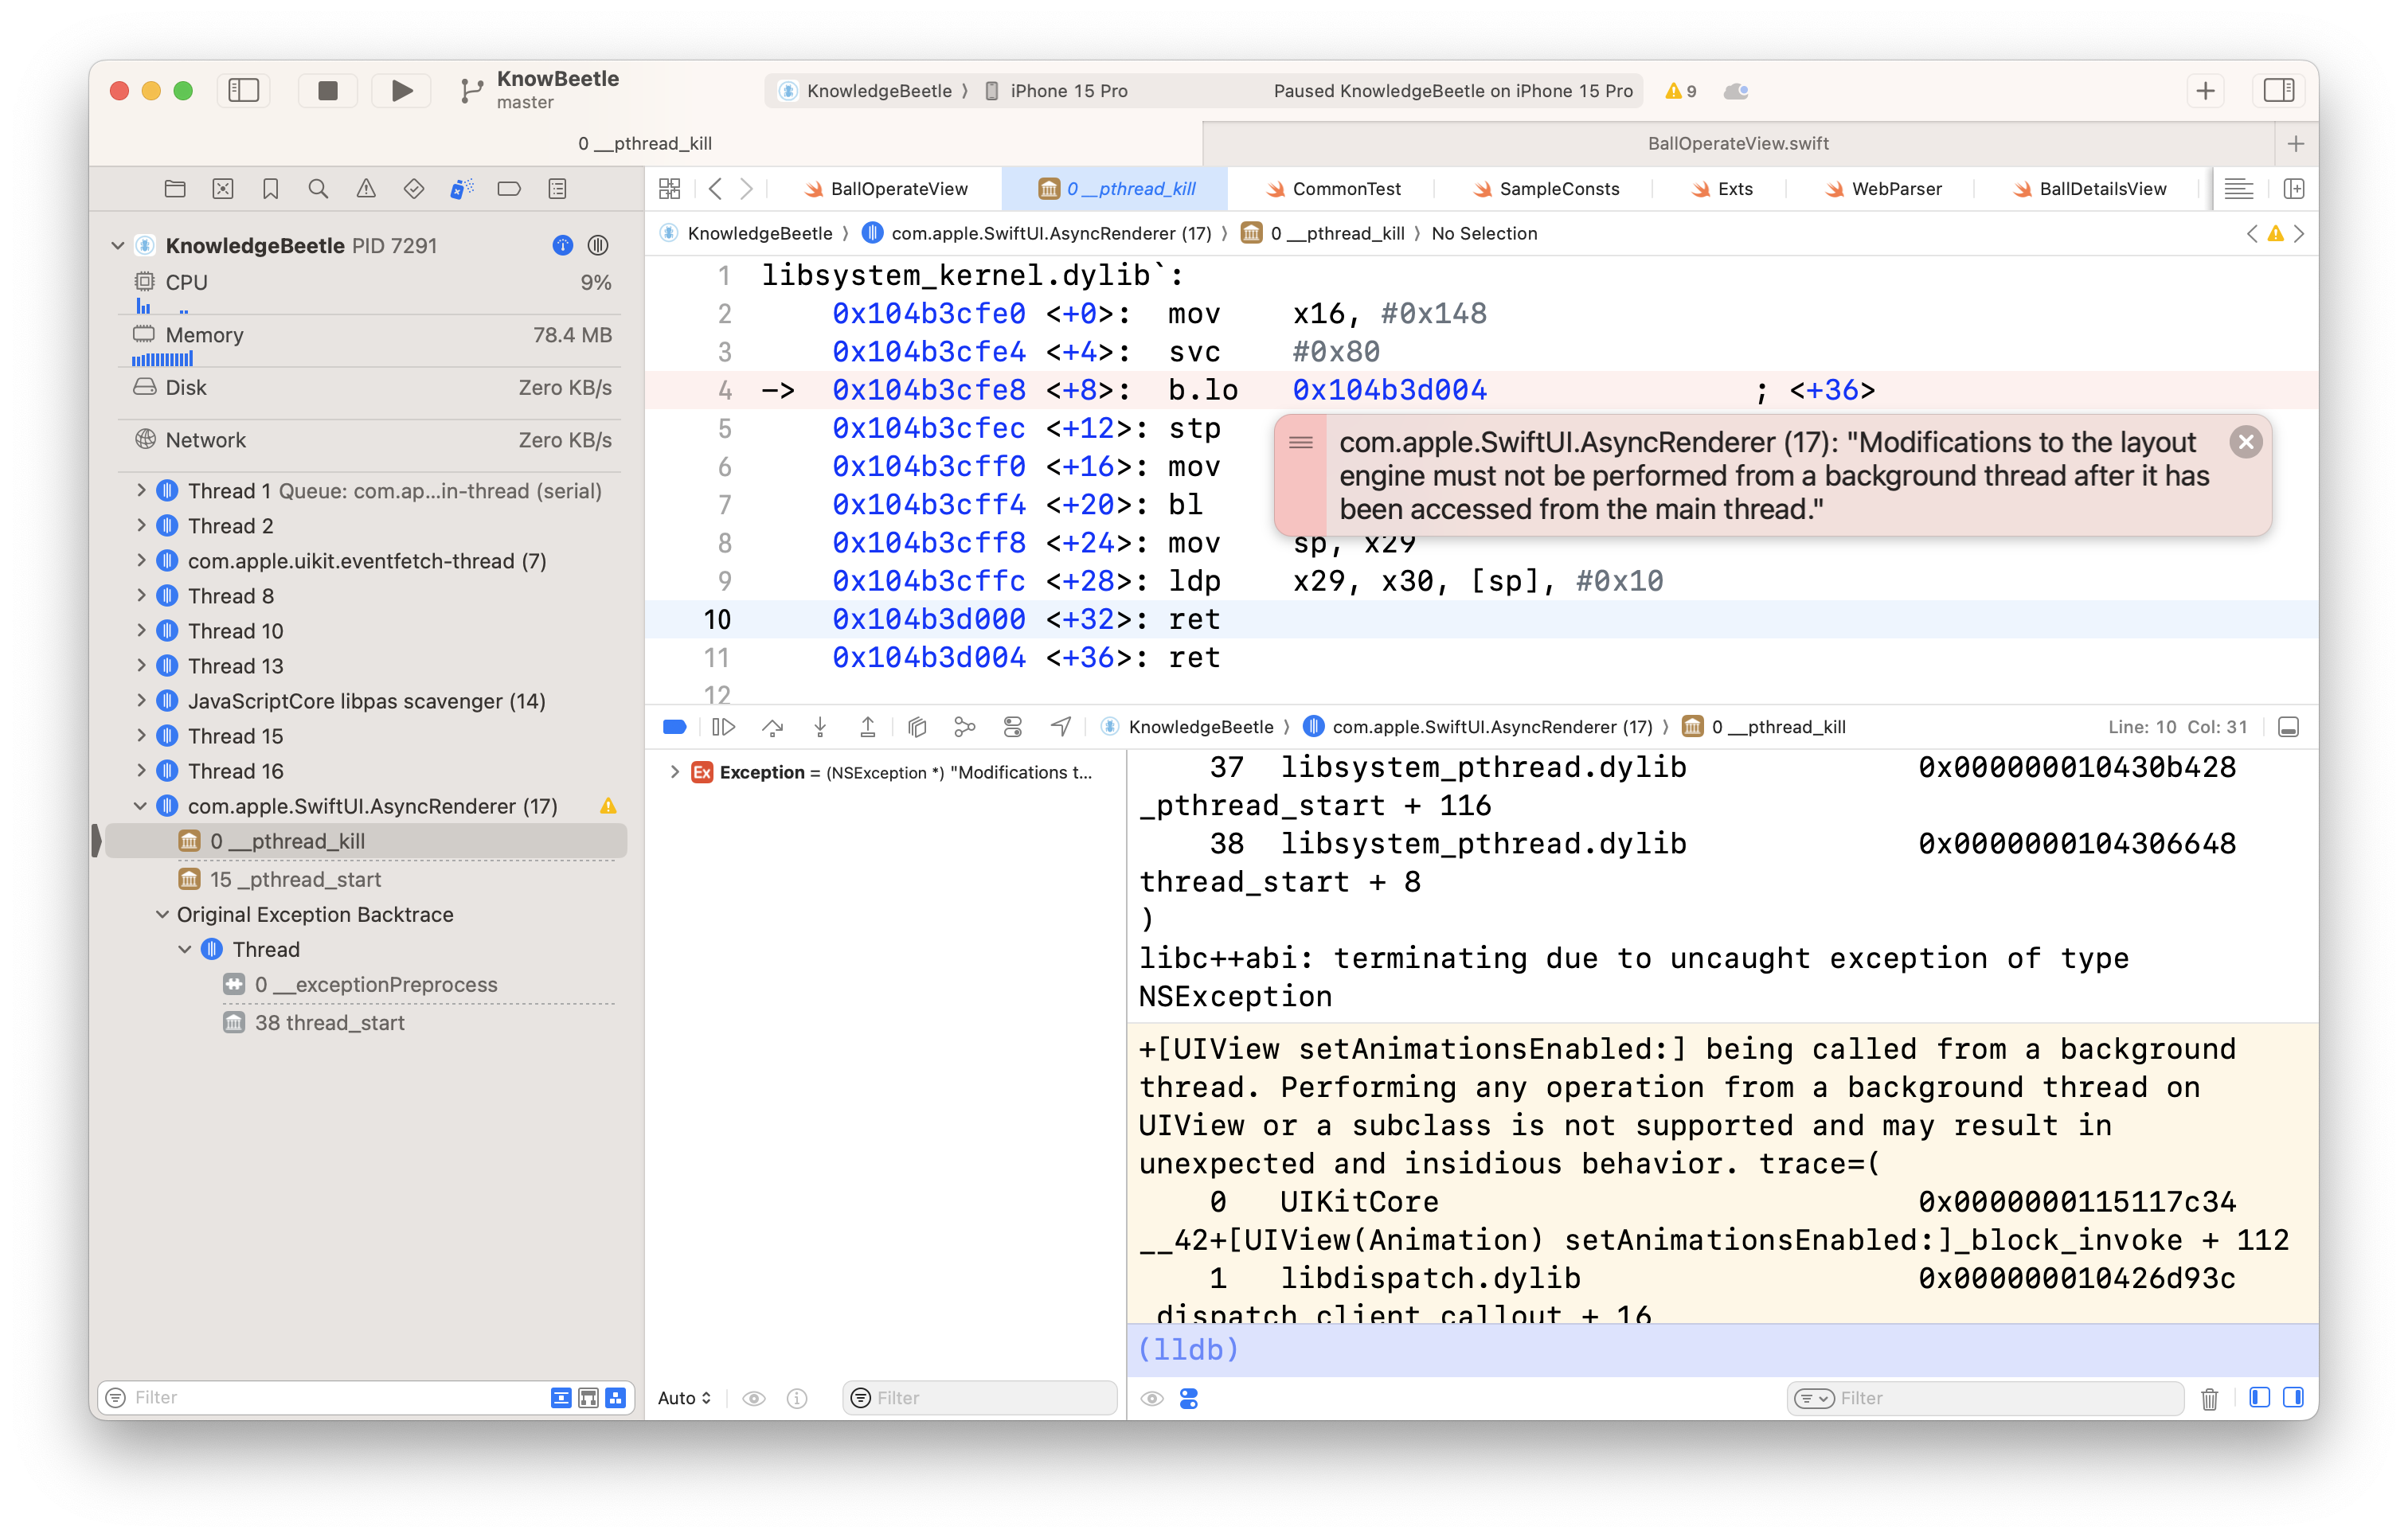
Task: Open Environment Overrides button
Action: click(1013, 727)
